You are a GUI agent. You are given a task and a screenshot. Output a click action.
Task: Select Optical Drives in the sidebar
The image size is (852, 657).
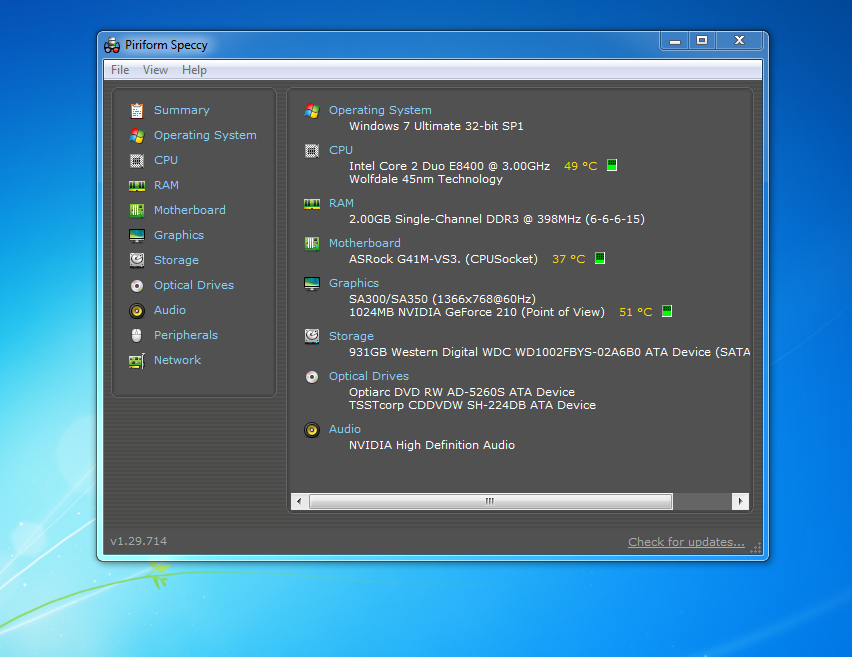193,285
